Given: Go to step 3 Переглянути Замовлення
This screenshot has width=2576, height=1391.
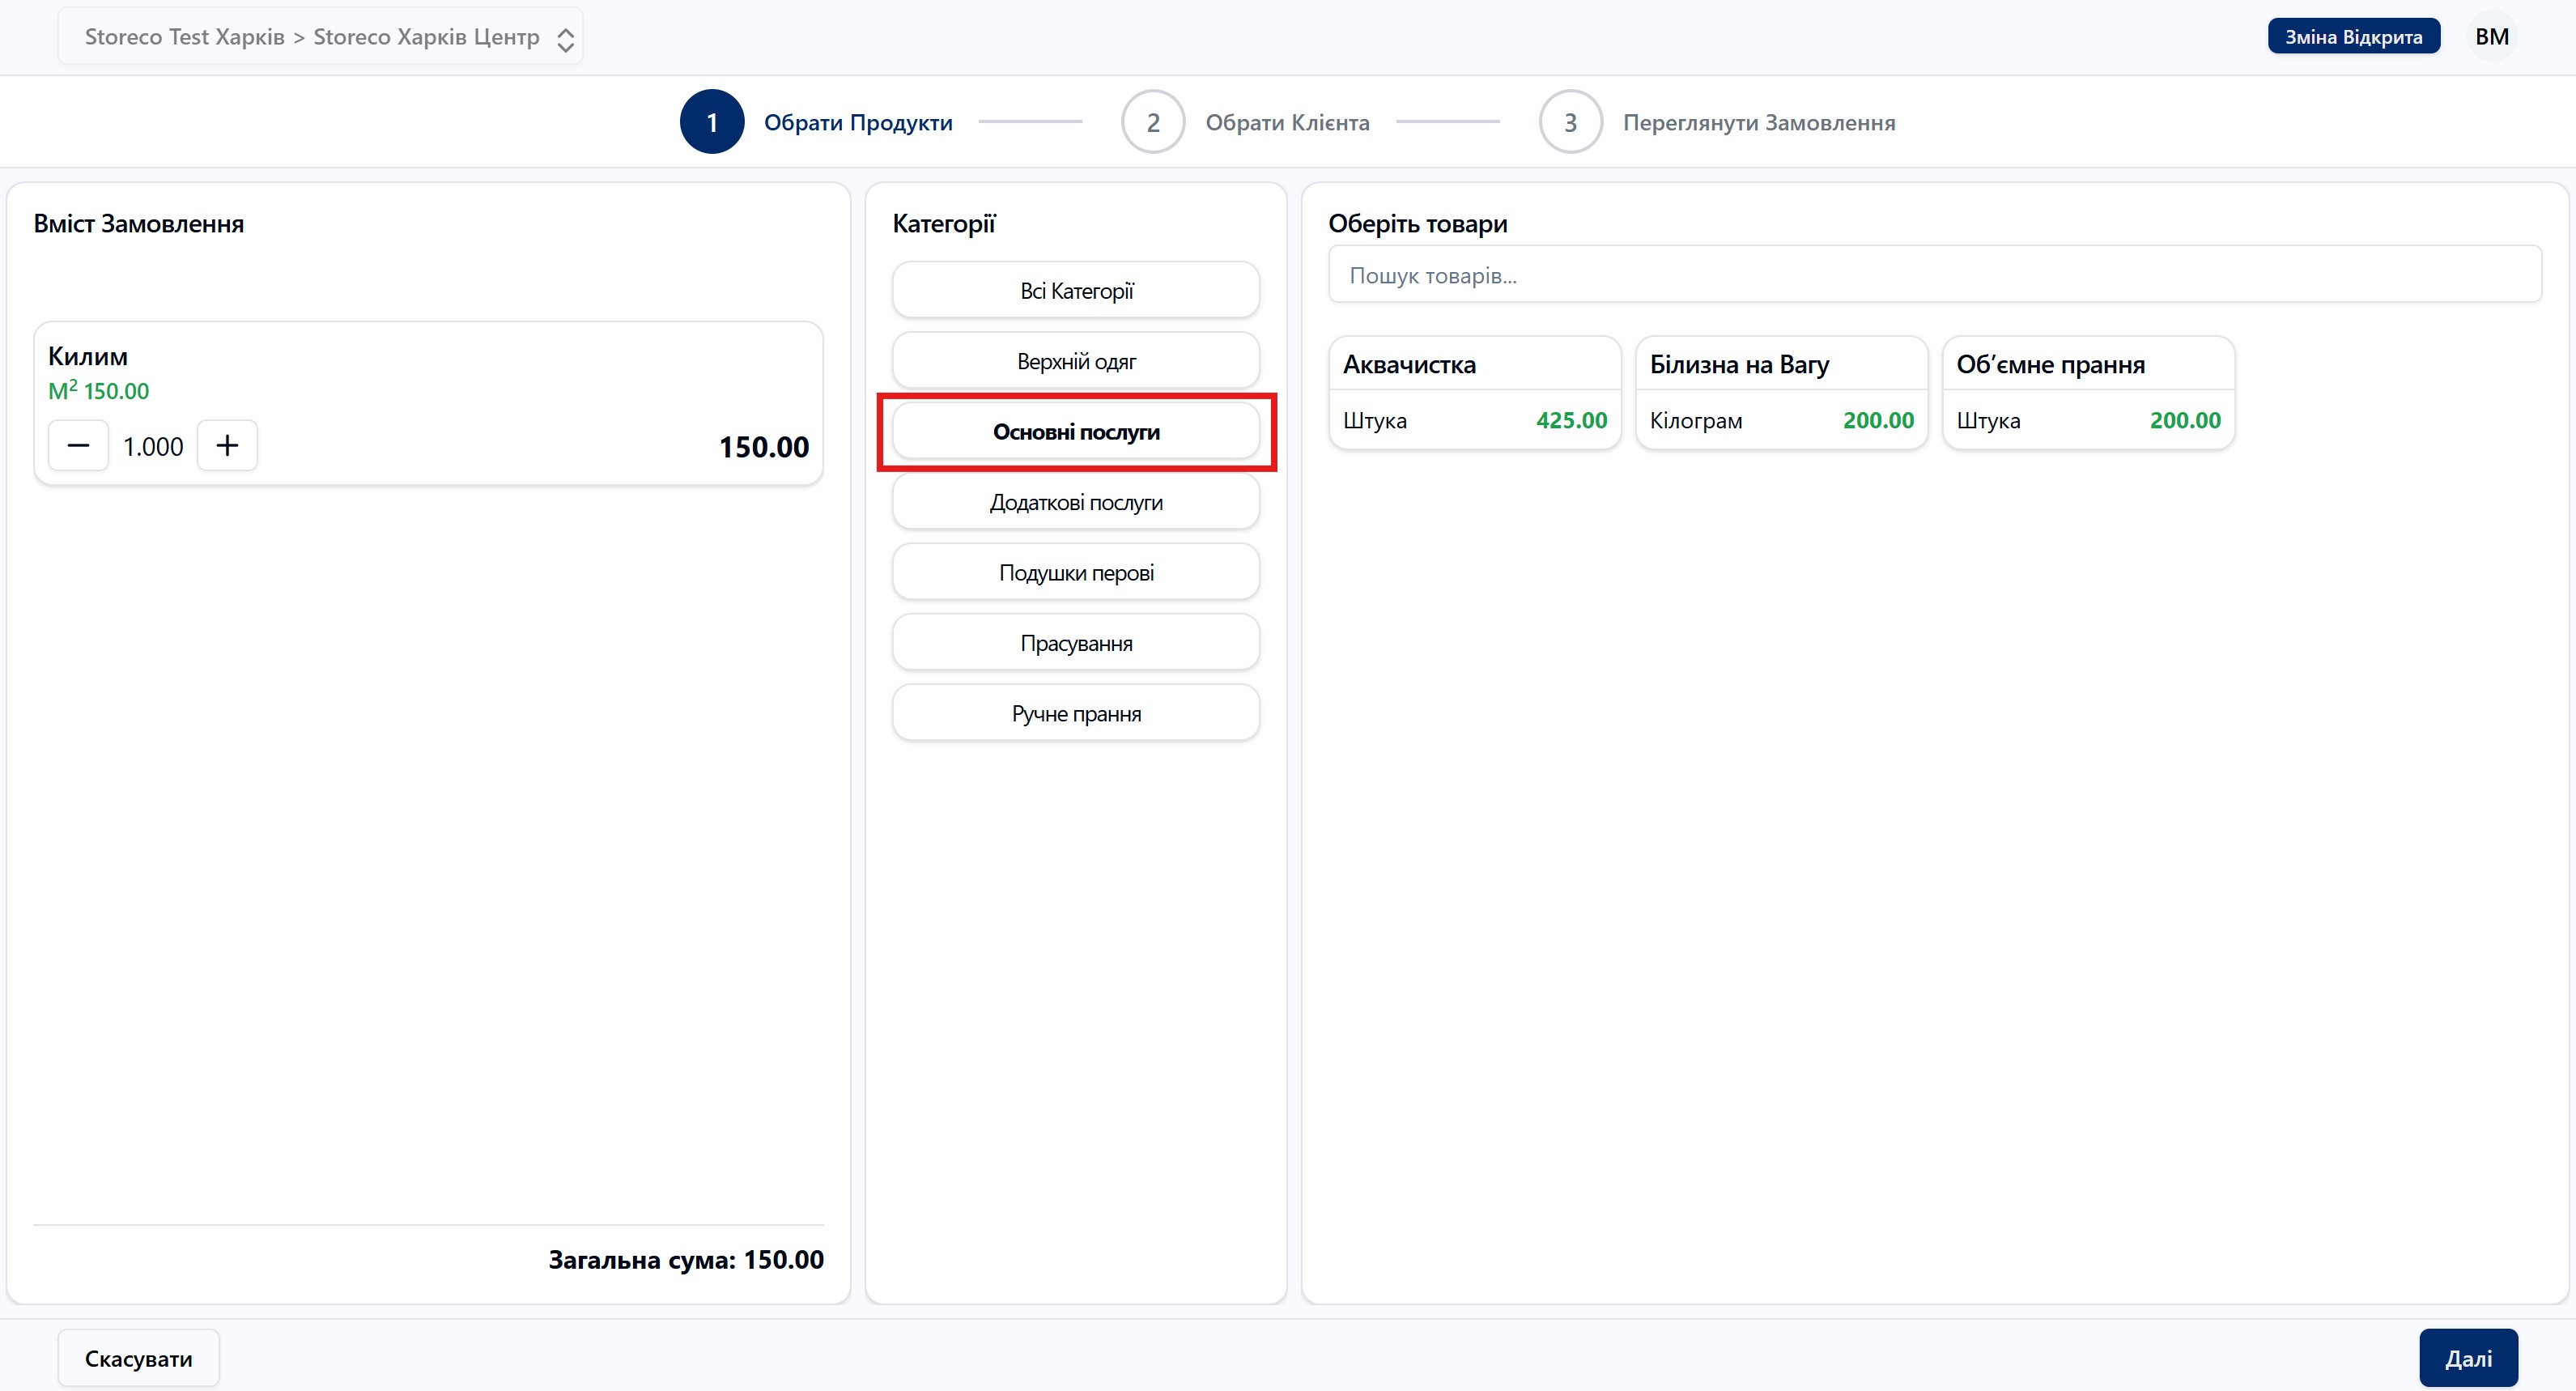Looking at the screenshot, I should [1570, 122].
